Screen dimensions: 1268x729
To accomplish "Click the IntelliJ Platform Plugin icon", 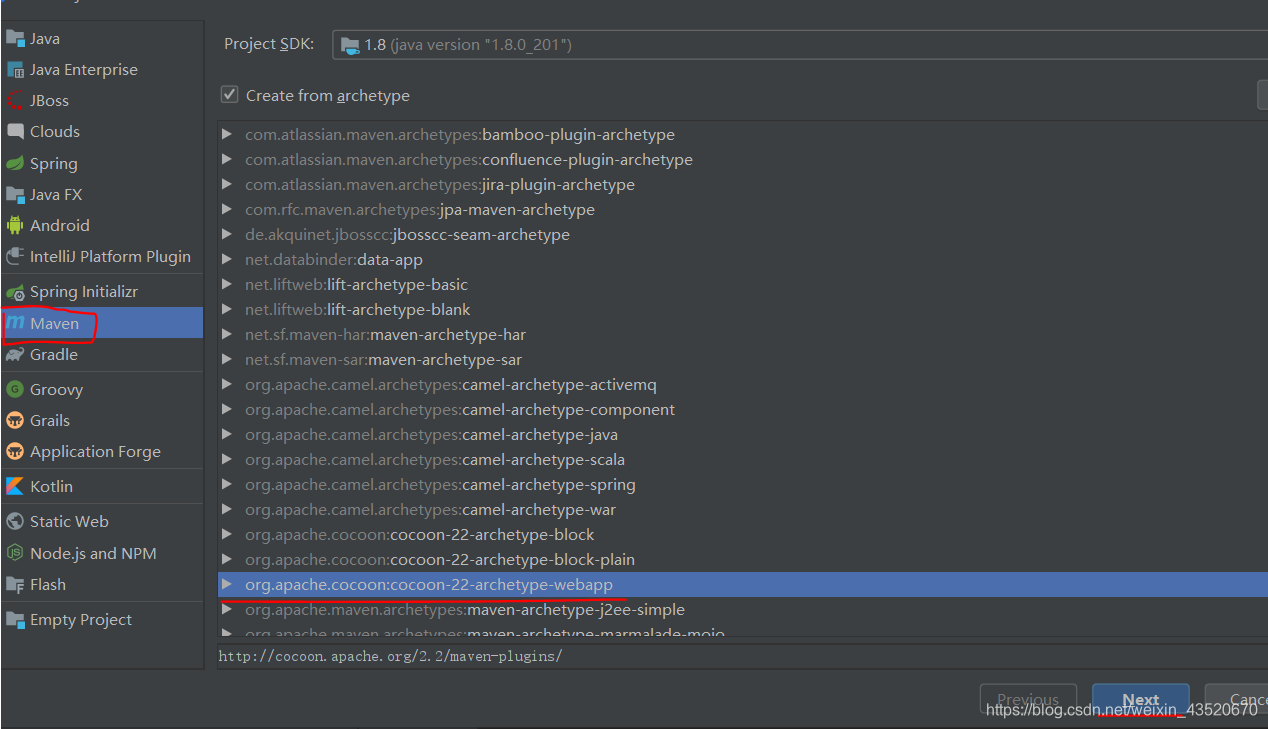I will pos(15,257).
